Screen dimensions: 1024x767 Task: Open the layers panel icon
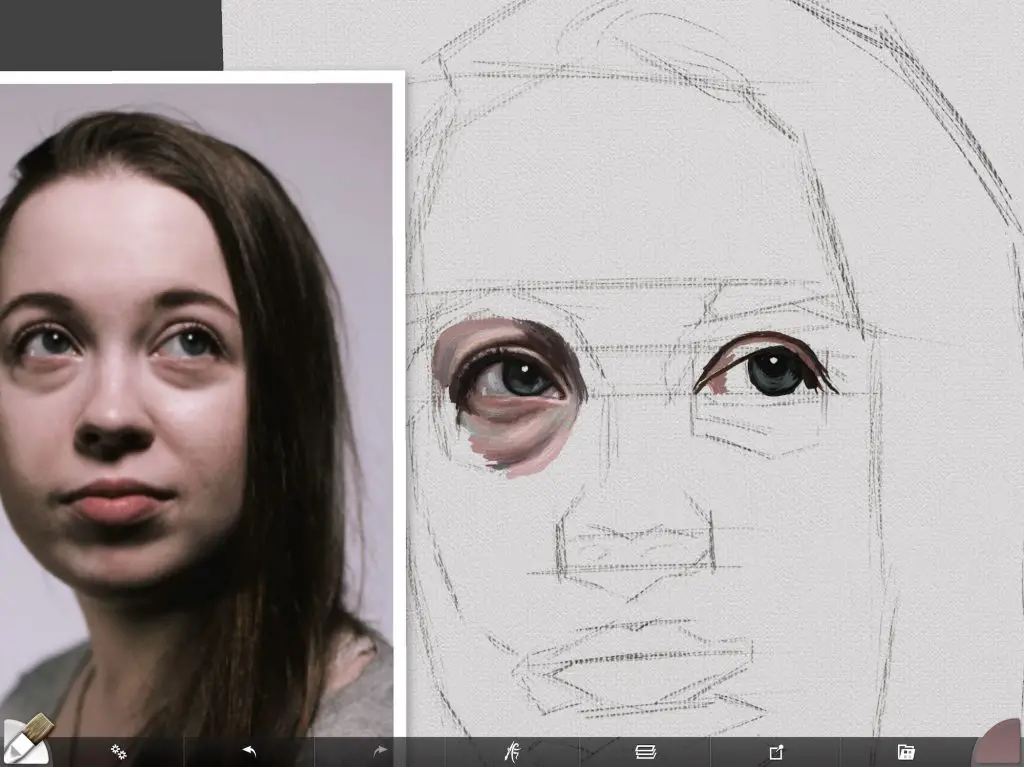tap(645, 752)
